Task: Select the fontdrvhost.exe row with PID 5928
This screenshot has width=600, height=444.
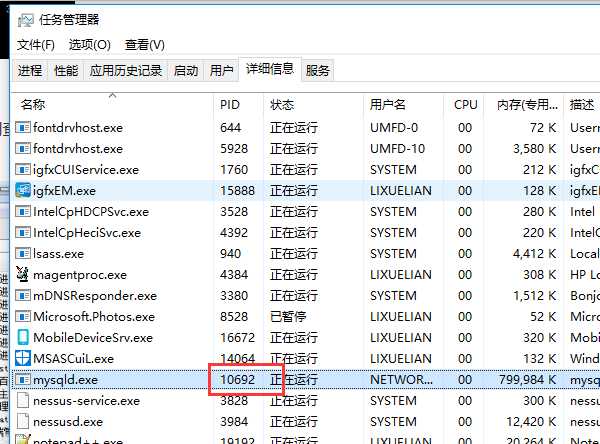Action: 306,149
